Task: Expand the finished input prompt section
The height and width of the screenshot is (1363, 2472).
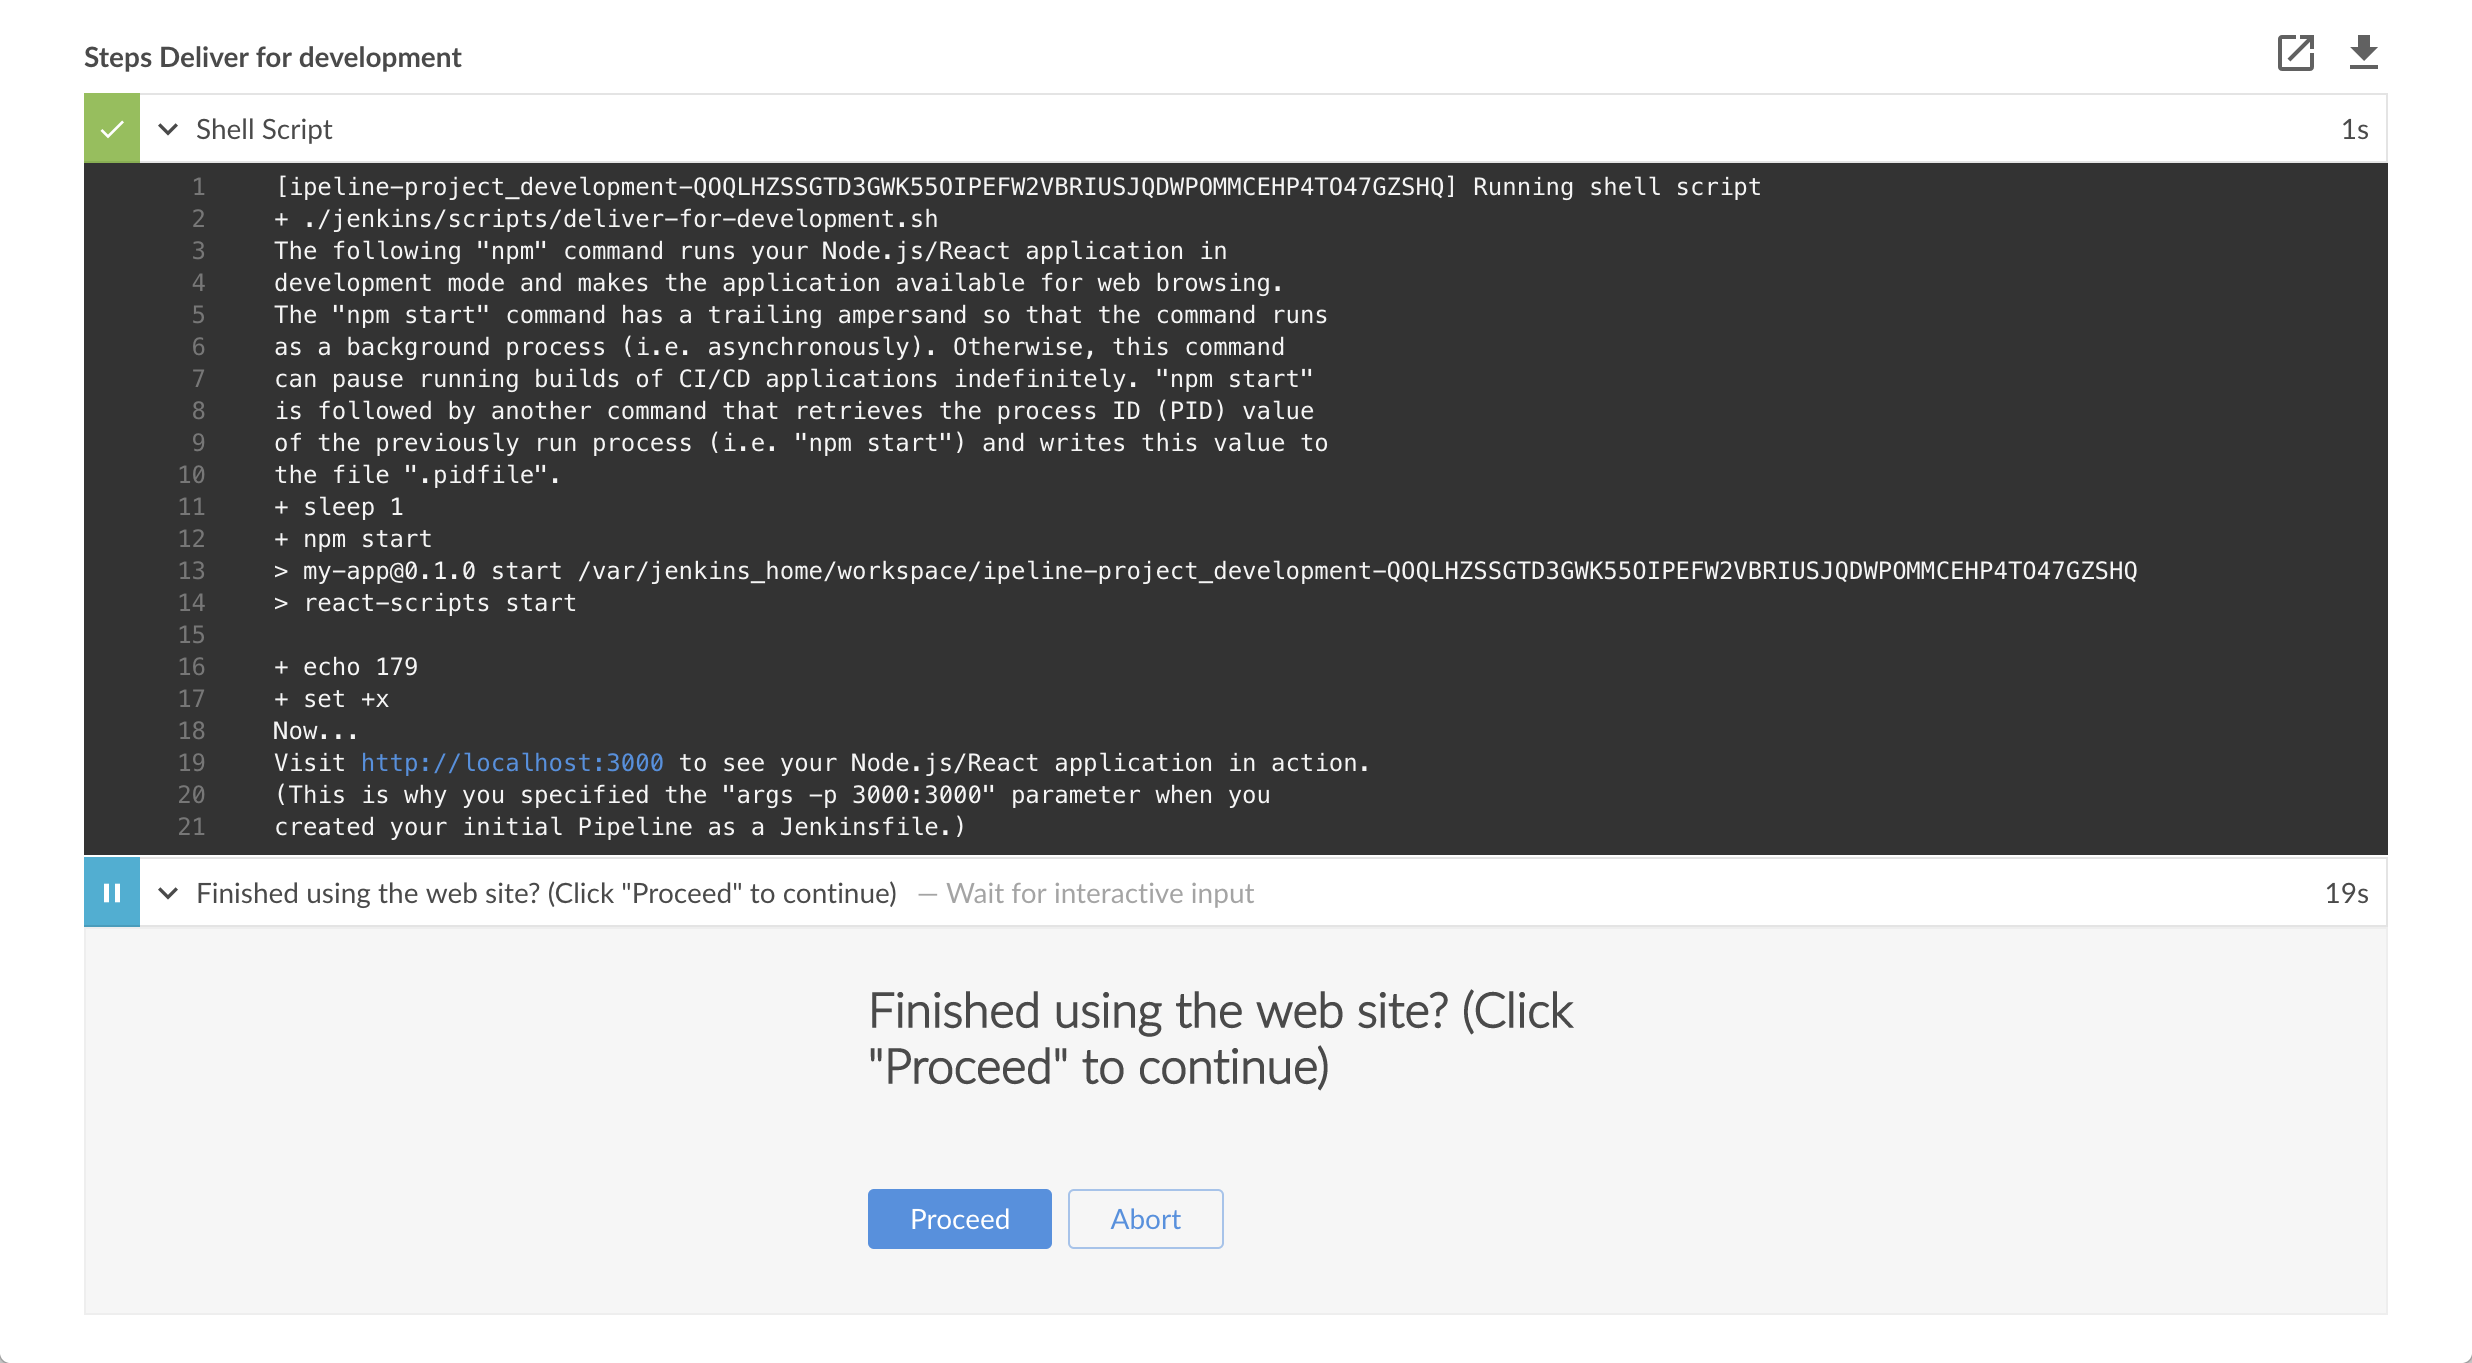Action: [x=168, y=891]
